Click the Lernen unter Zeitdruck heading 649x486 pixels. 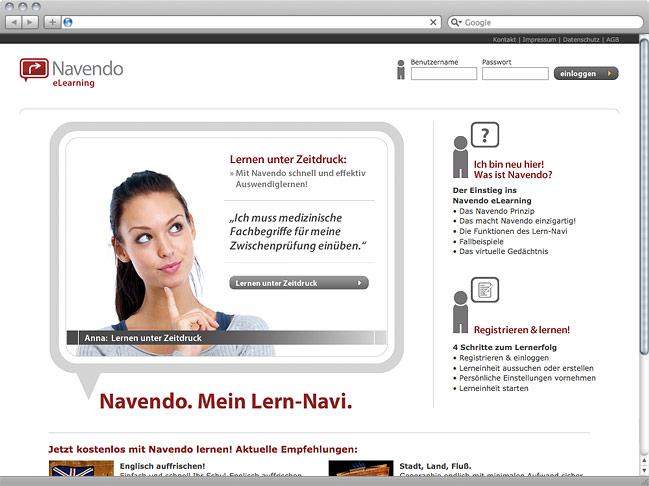click(288, 159)
